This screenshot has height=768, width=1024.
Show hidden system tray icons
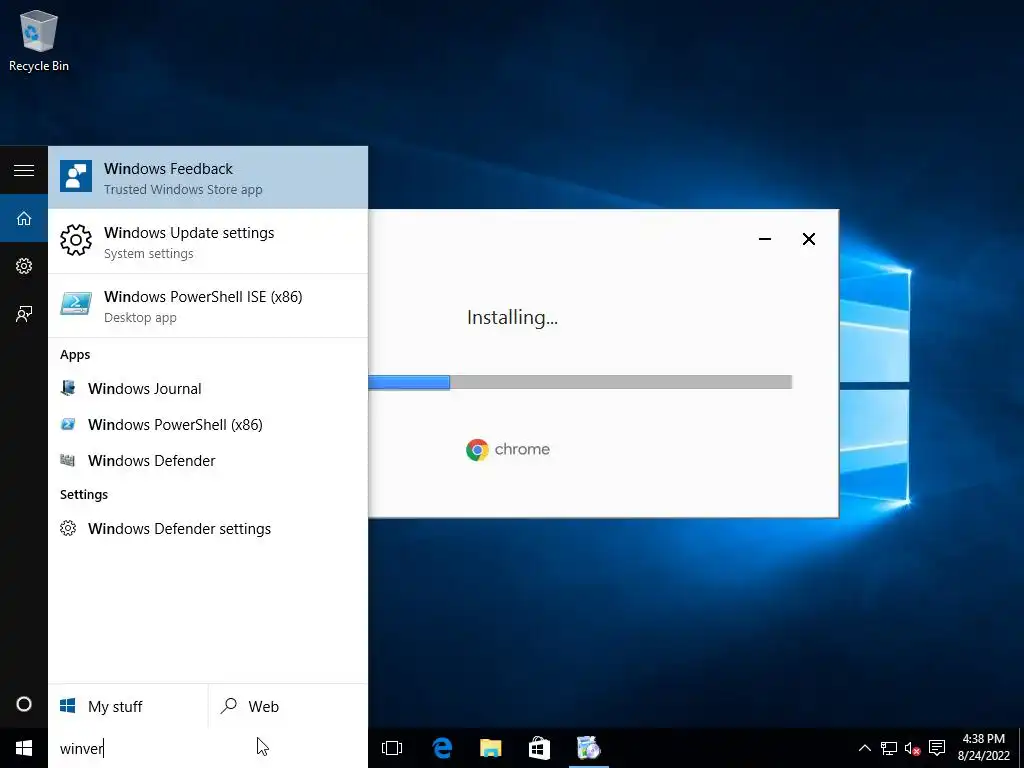pyautogui.click(x=865, y=748)
